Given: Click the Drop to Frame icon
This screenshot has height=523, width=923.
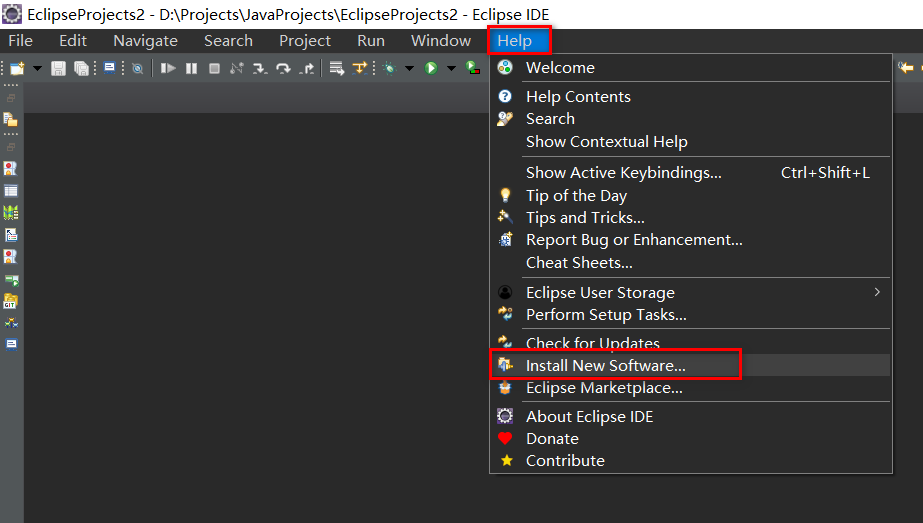Looking at the screenshot, I should (x=337, y=68).
